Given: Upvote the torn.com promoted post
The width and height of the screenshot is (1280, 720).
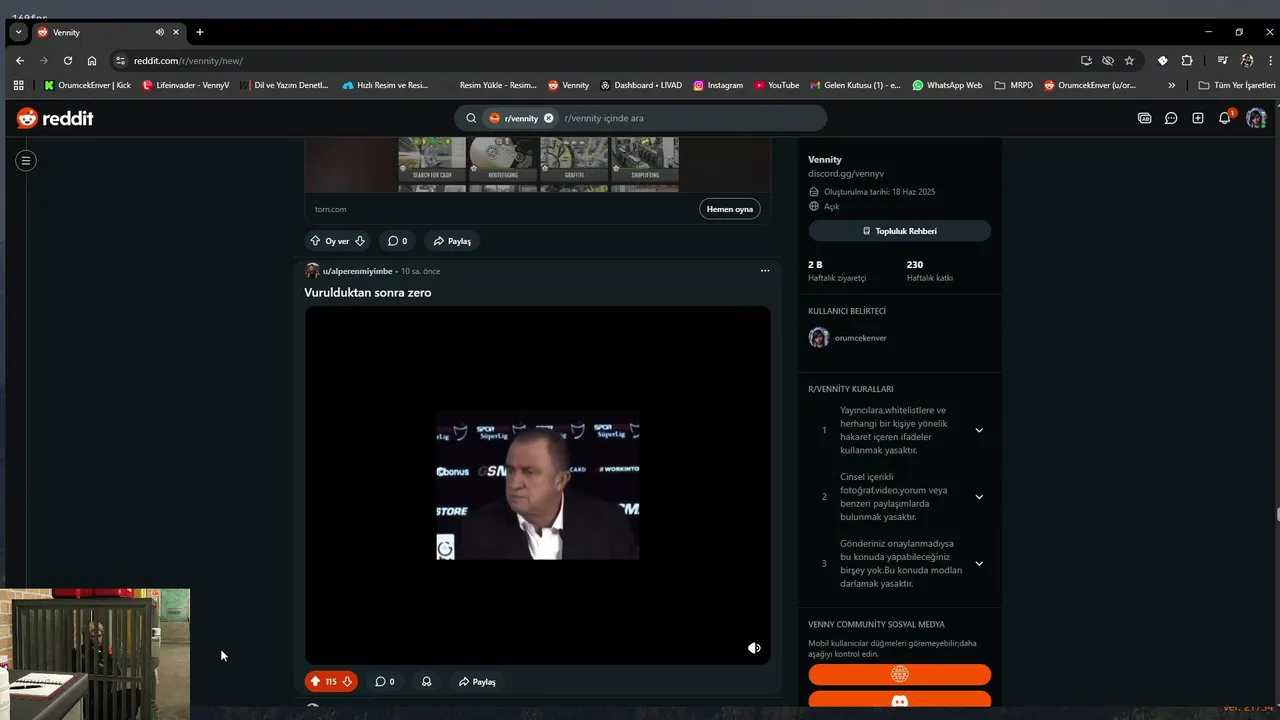Looking at the screenshot, I should pos(315,241).
